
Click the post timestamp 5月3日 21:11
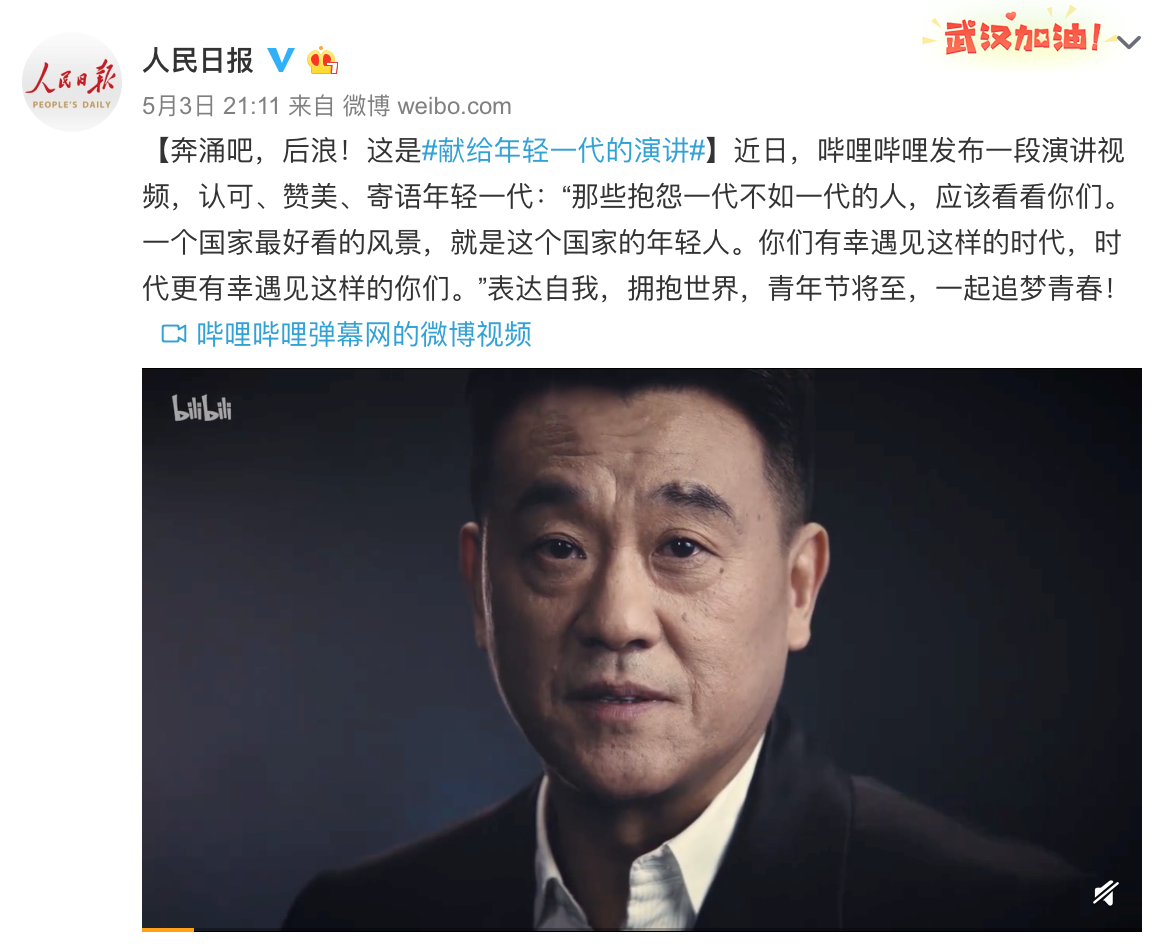point(211,106)
